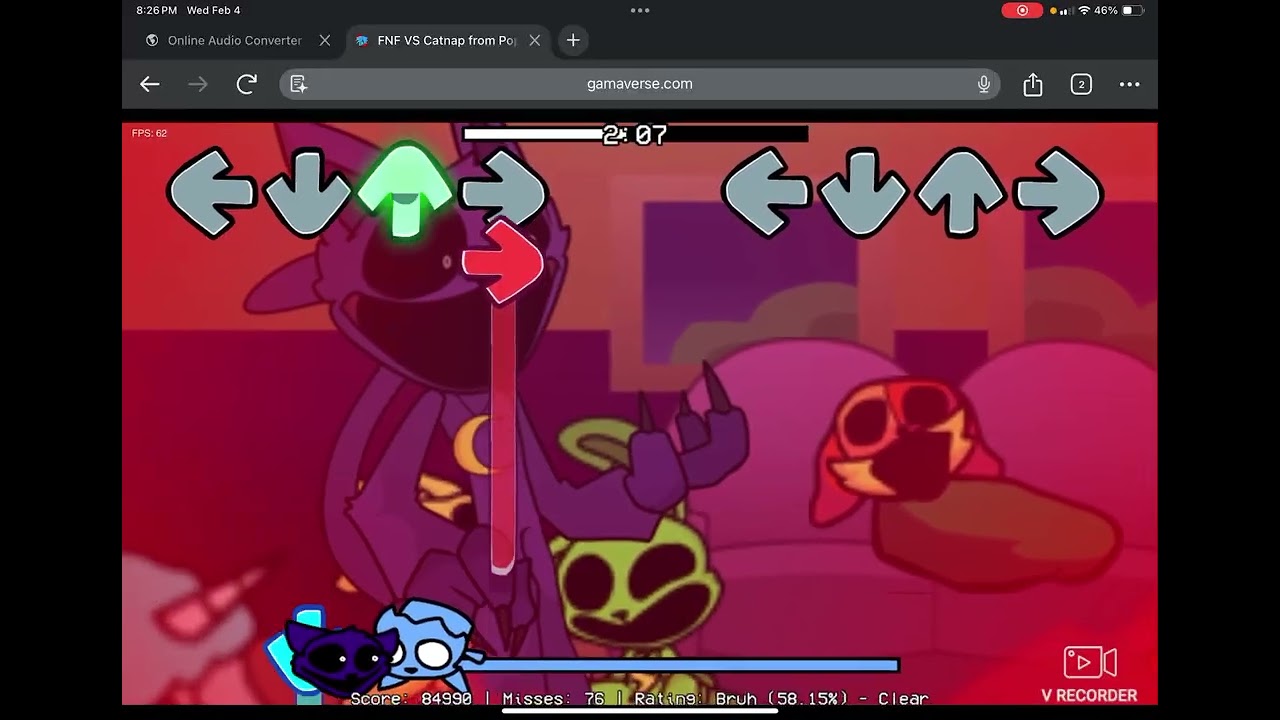Click the song time progress bar
This screenshot has height=720, width=1280.
click(635, 134)
